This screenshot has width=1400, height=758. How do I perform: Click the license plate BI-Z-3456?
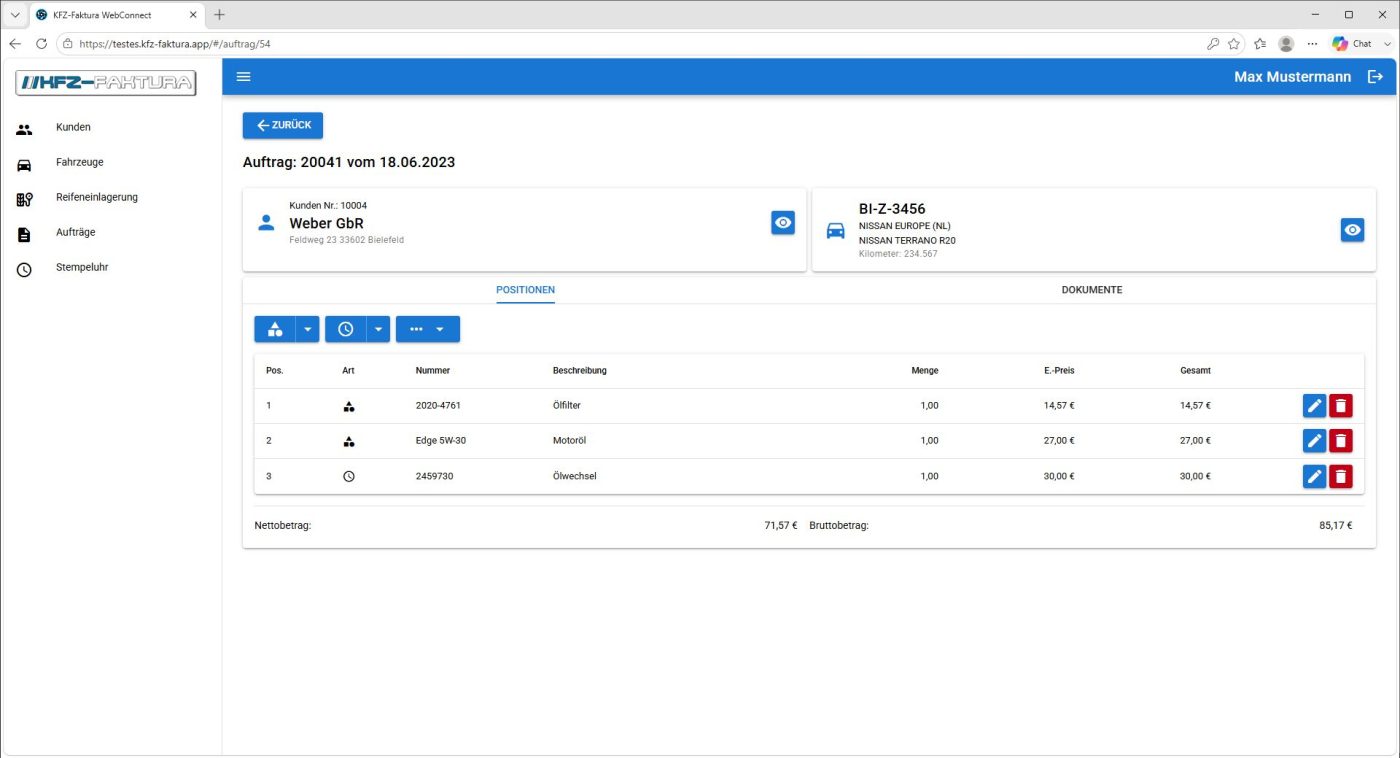[892, 209]
